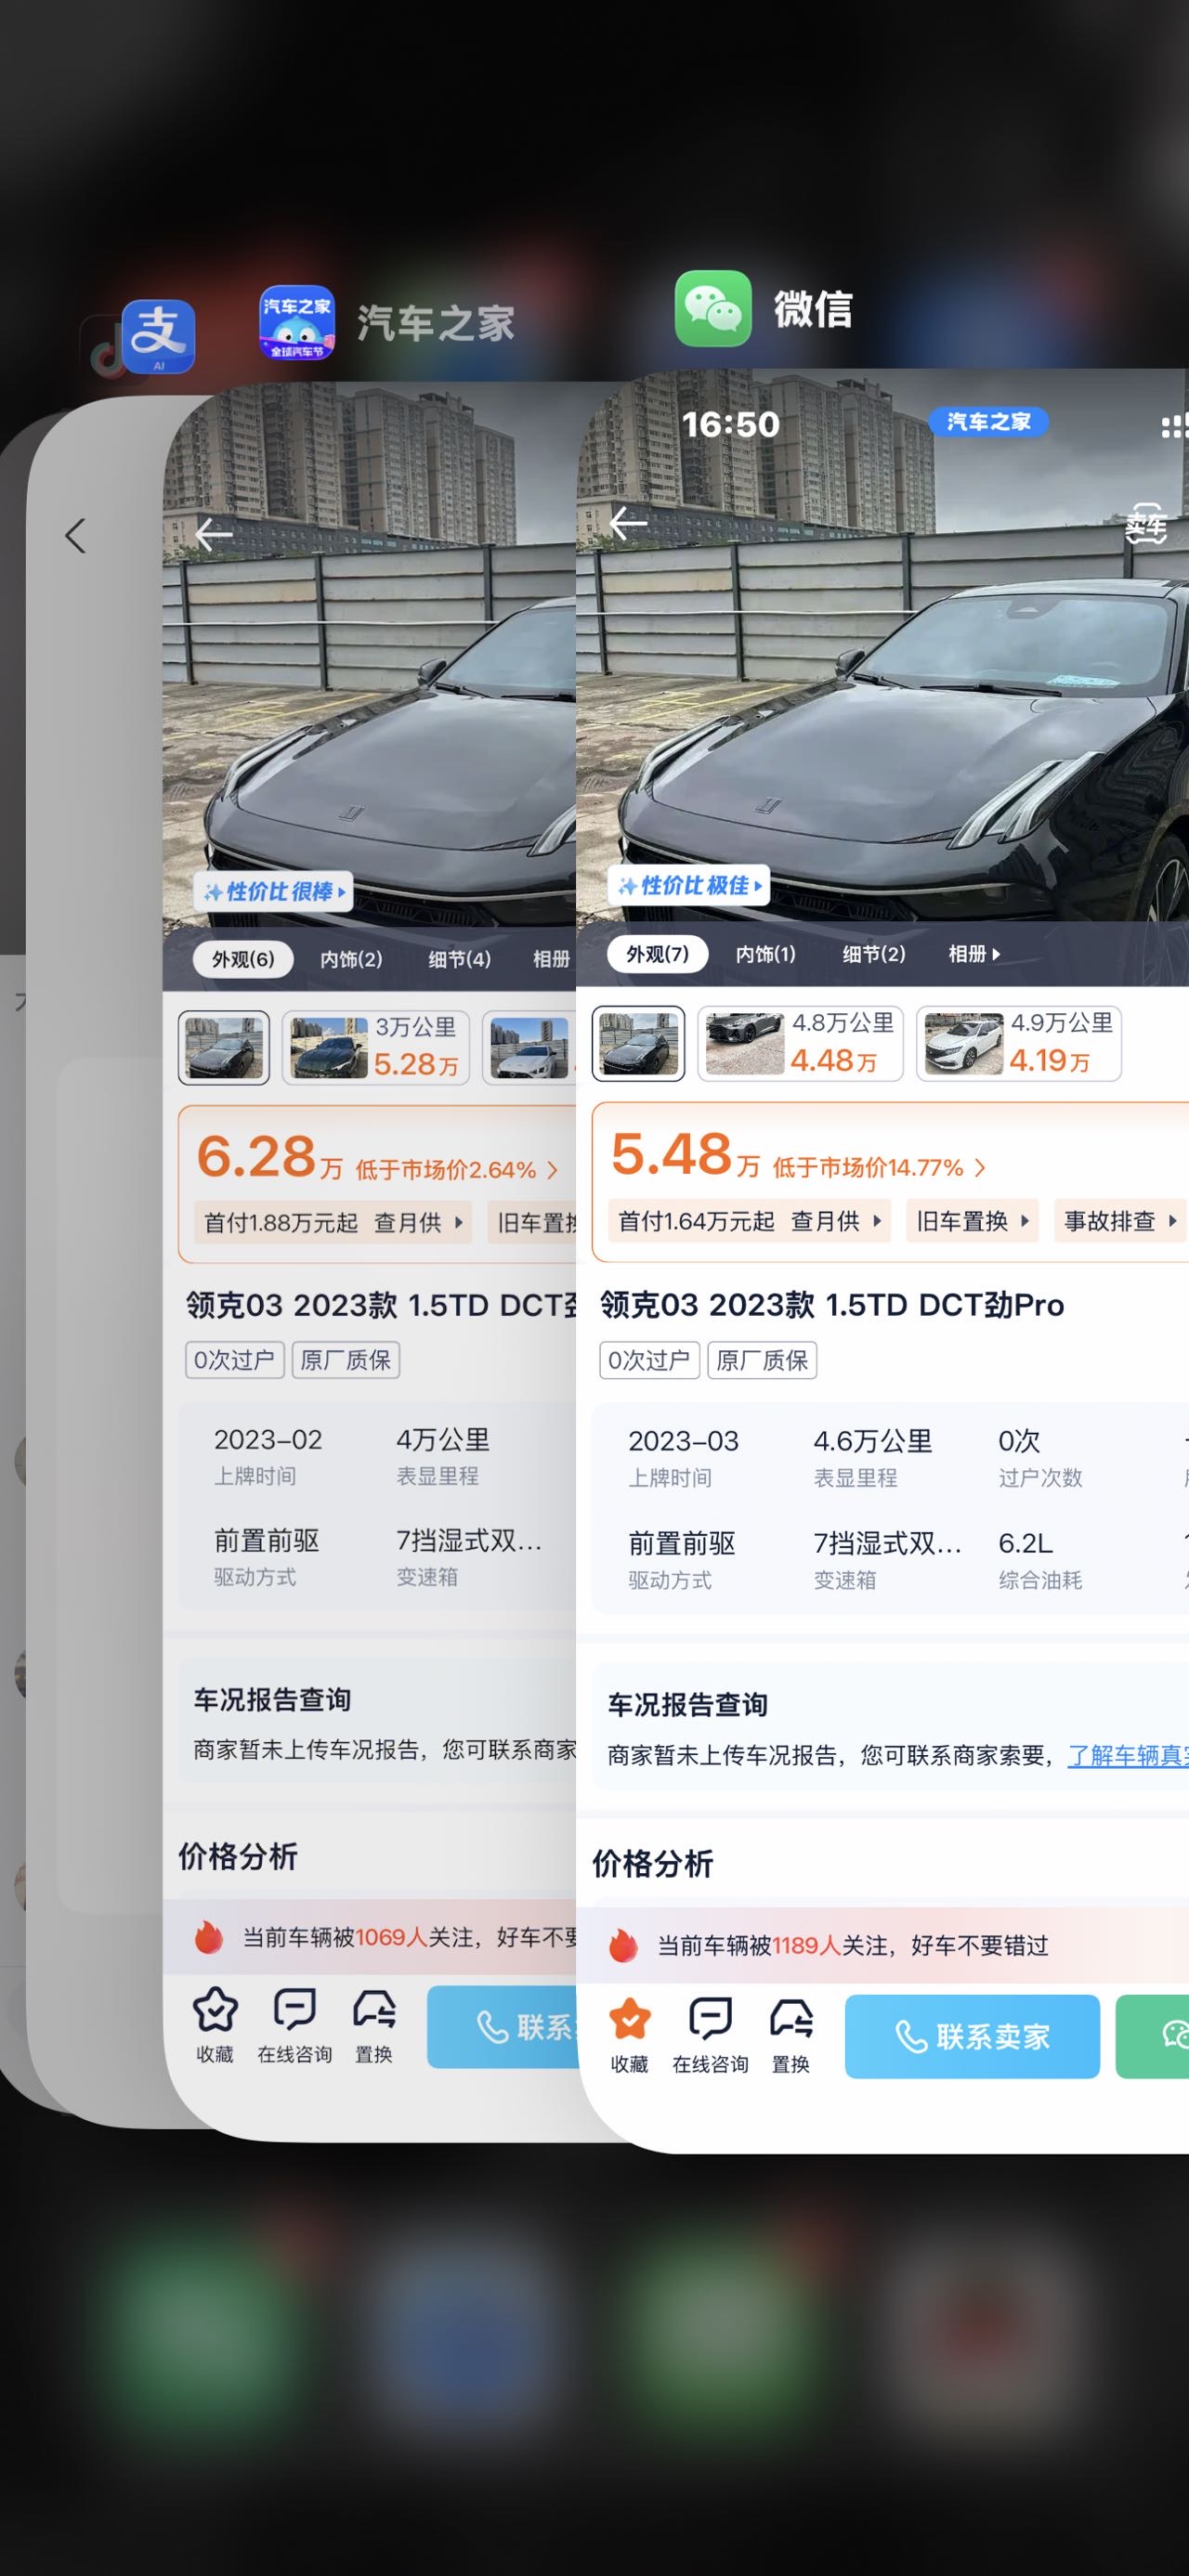Tap the blue 汽车之家 badge beside the 16:50 clock
1189x2576 pixels.
988,422
